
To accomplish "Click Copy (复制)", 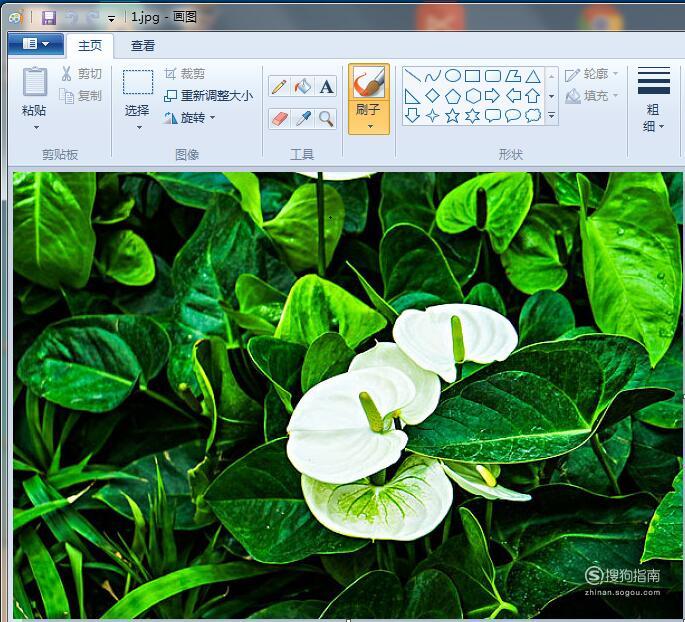I will [x=82, y=96].
